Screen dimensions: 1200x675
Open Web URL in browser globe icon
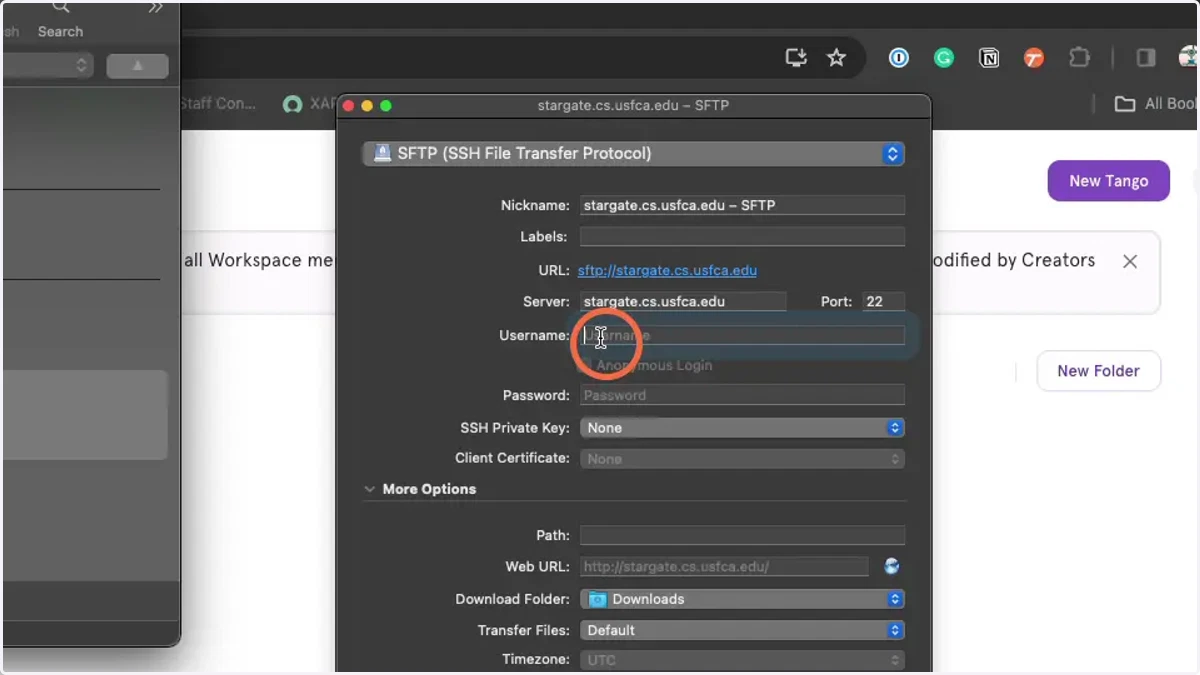892,566
